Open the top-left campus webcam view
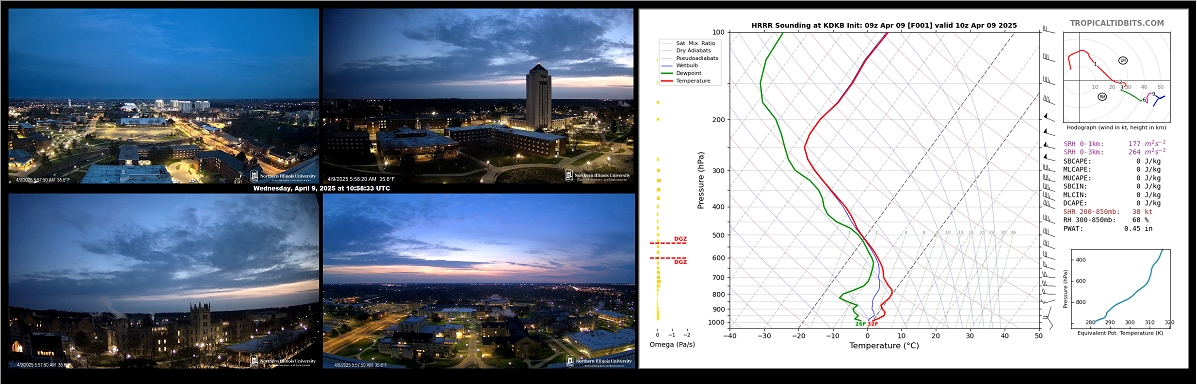 163,96
